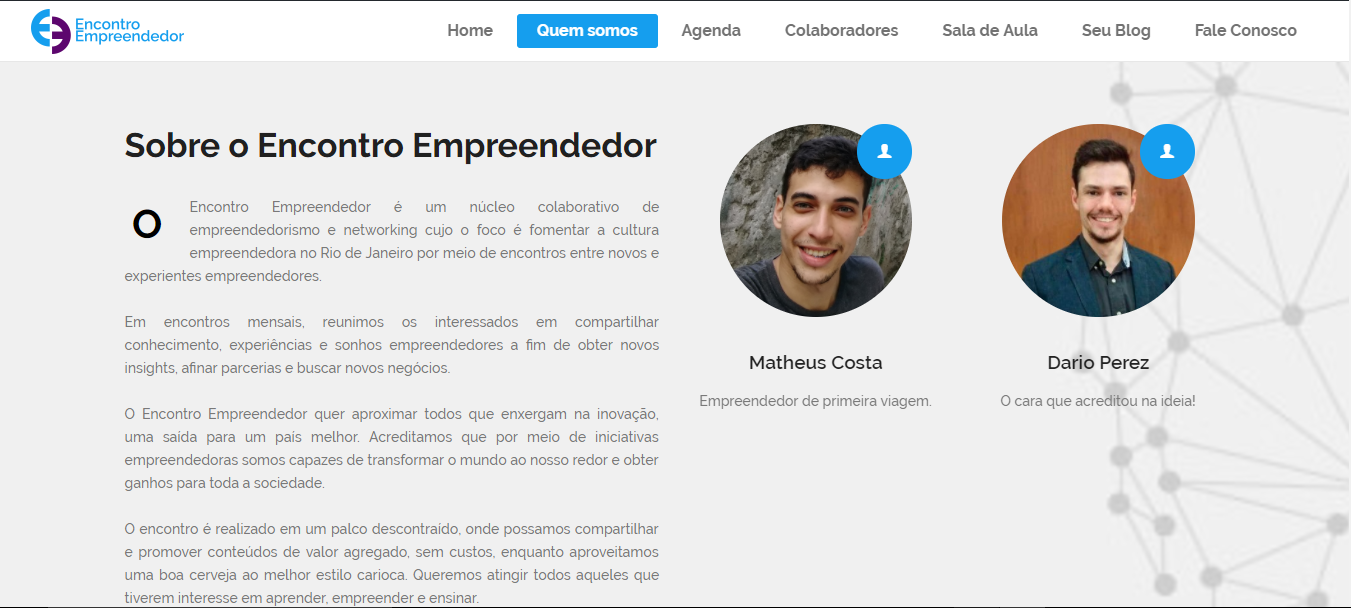
Task: Click Dario Perez's profile photo
Action: 1098,220
